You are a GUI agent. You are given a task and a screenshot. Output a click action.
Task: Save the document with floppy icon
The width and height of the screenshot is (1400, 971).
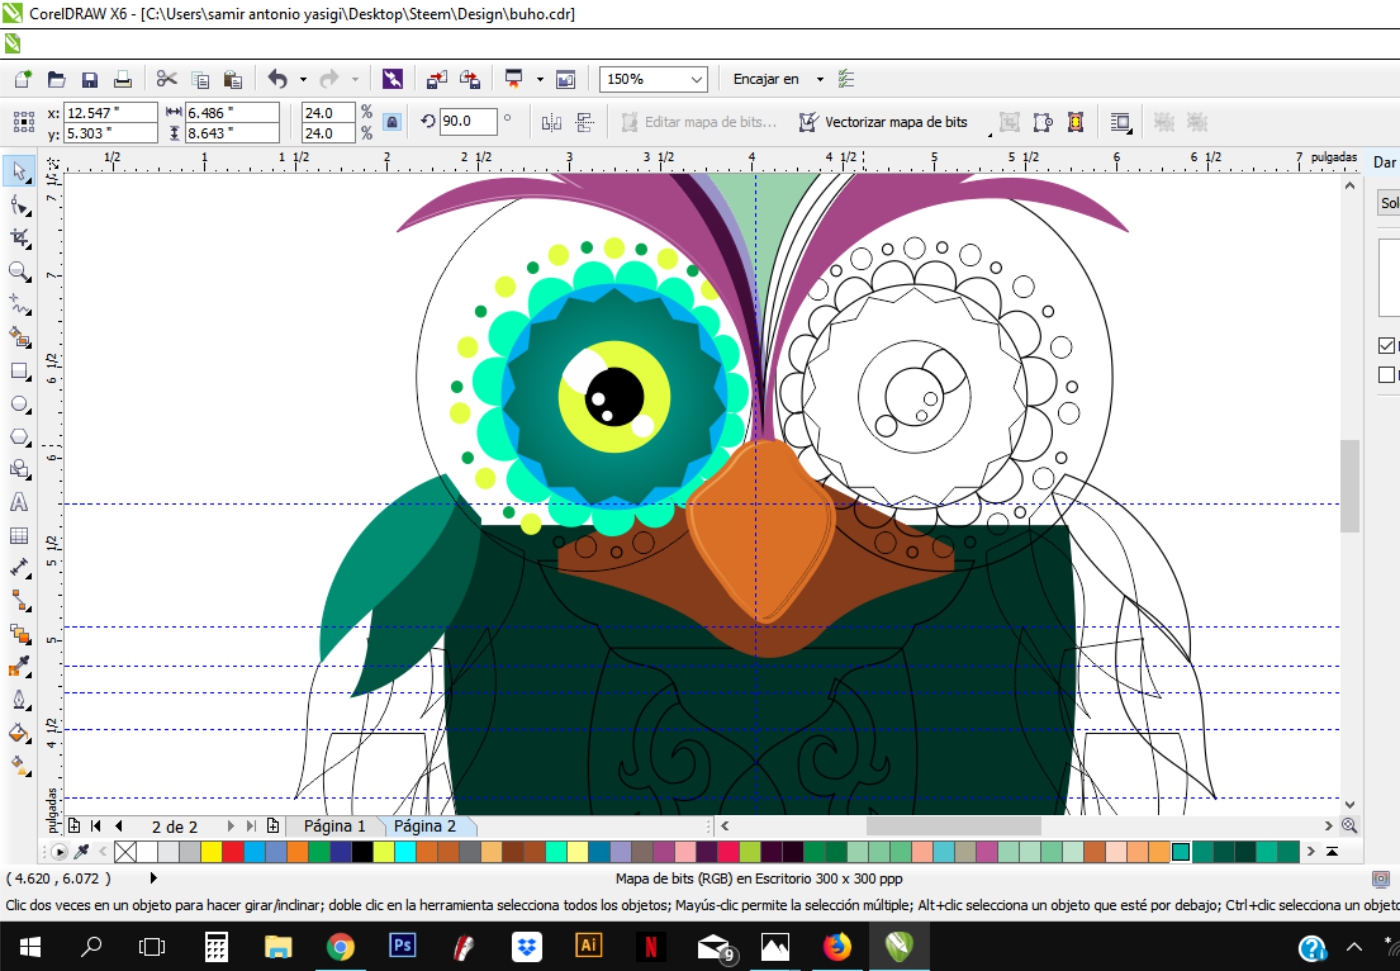(89, 79)
